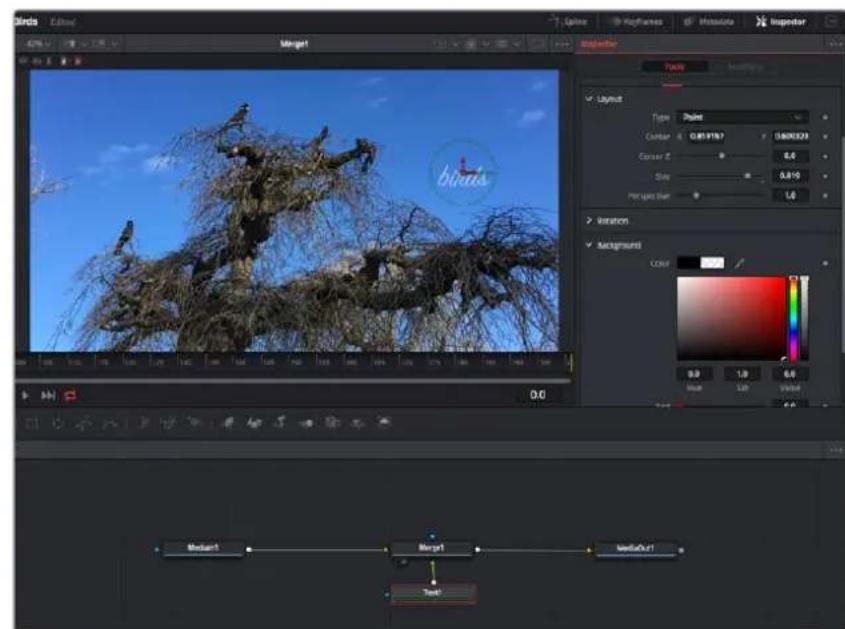Click the black-white Color swatch

click(x=700, y=263)
